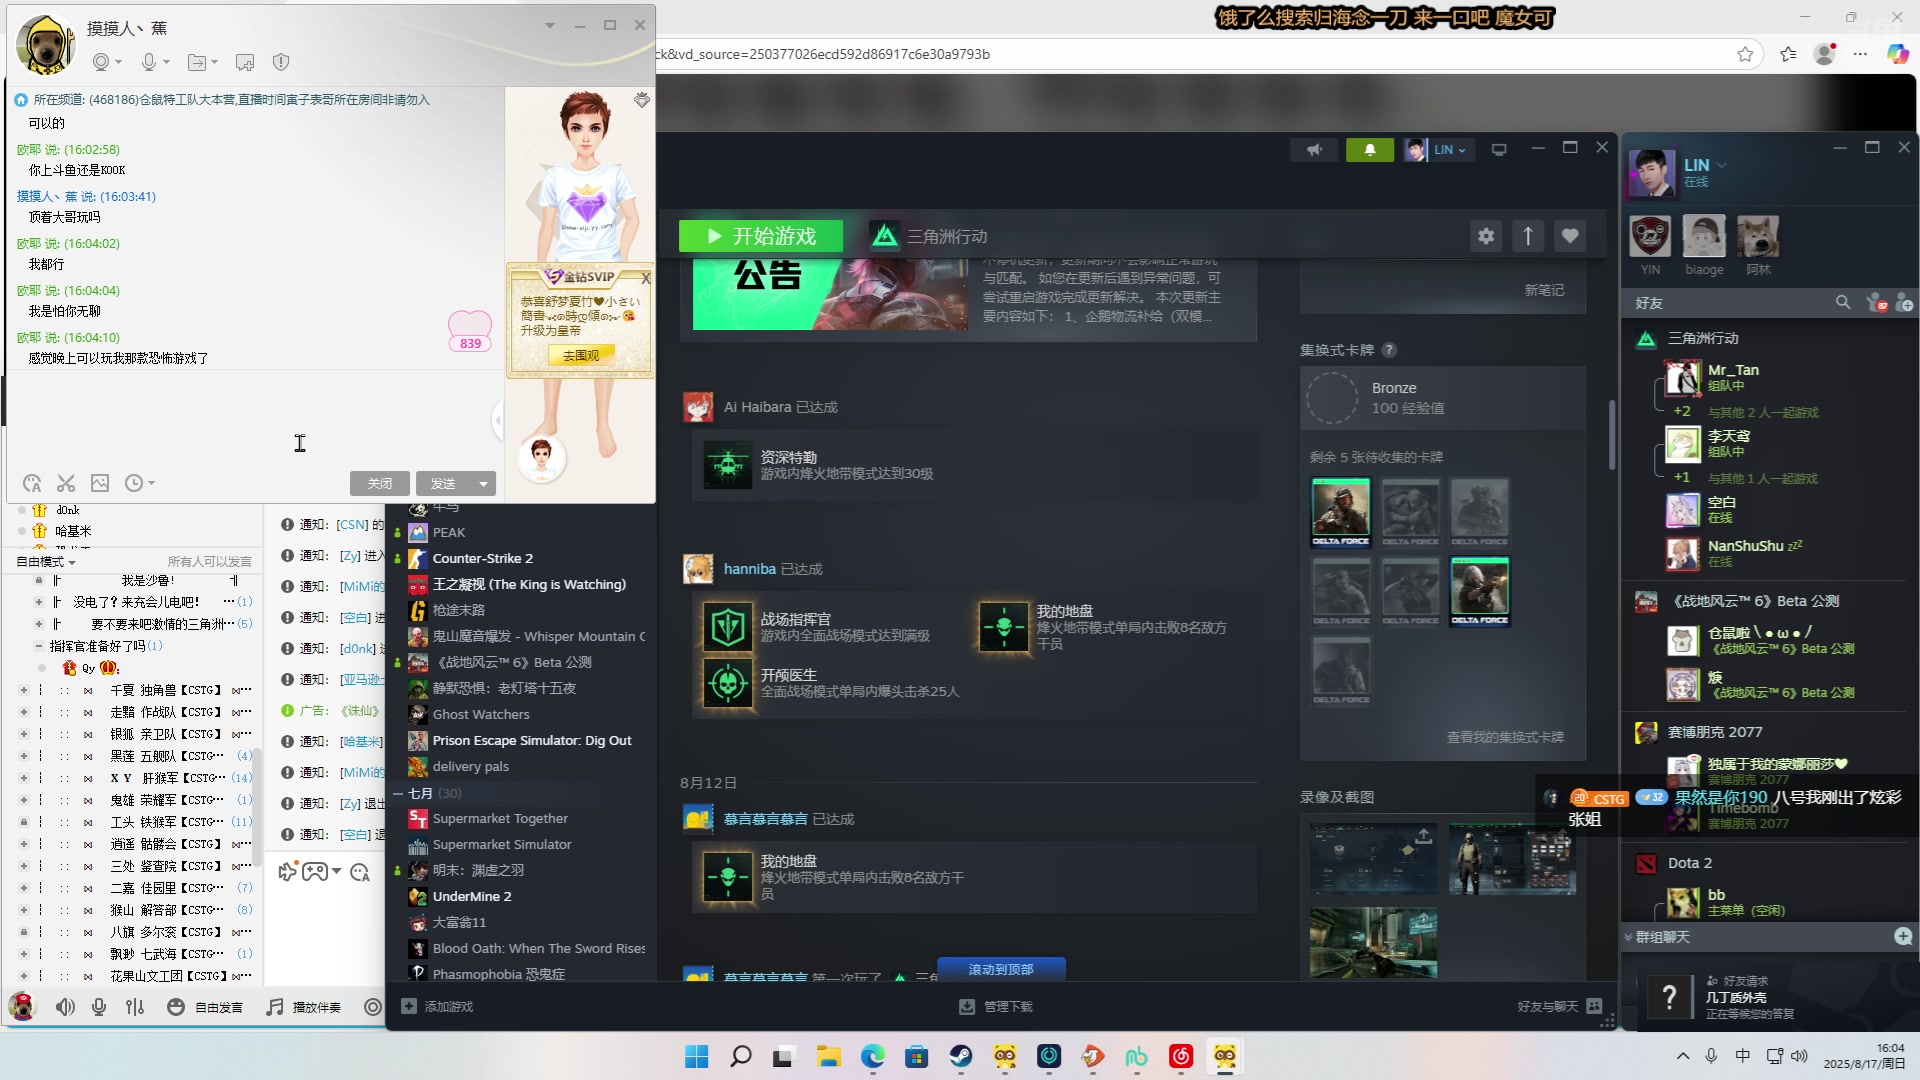Open Steam game settings gear icon
The image size is (1920, 1080).
pyautogui.click(x=1486, y=236)
